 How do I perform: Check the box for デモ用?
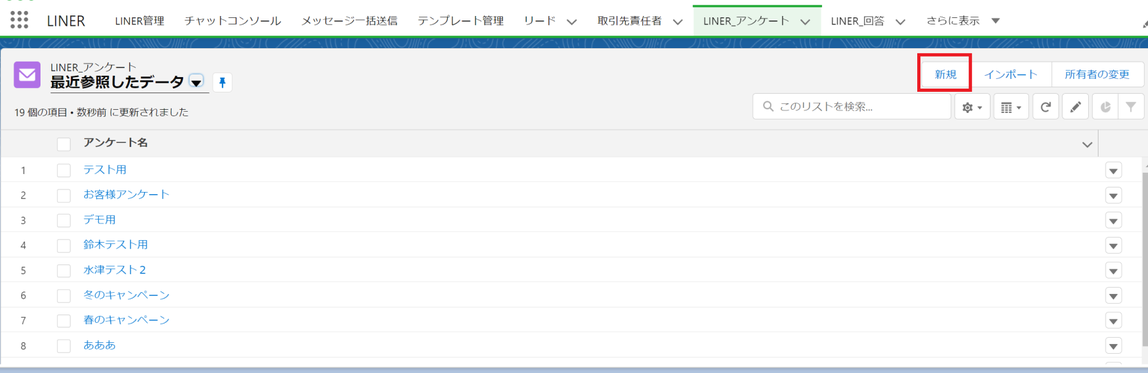[x=64, y=220]
